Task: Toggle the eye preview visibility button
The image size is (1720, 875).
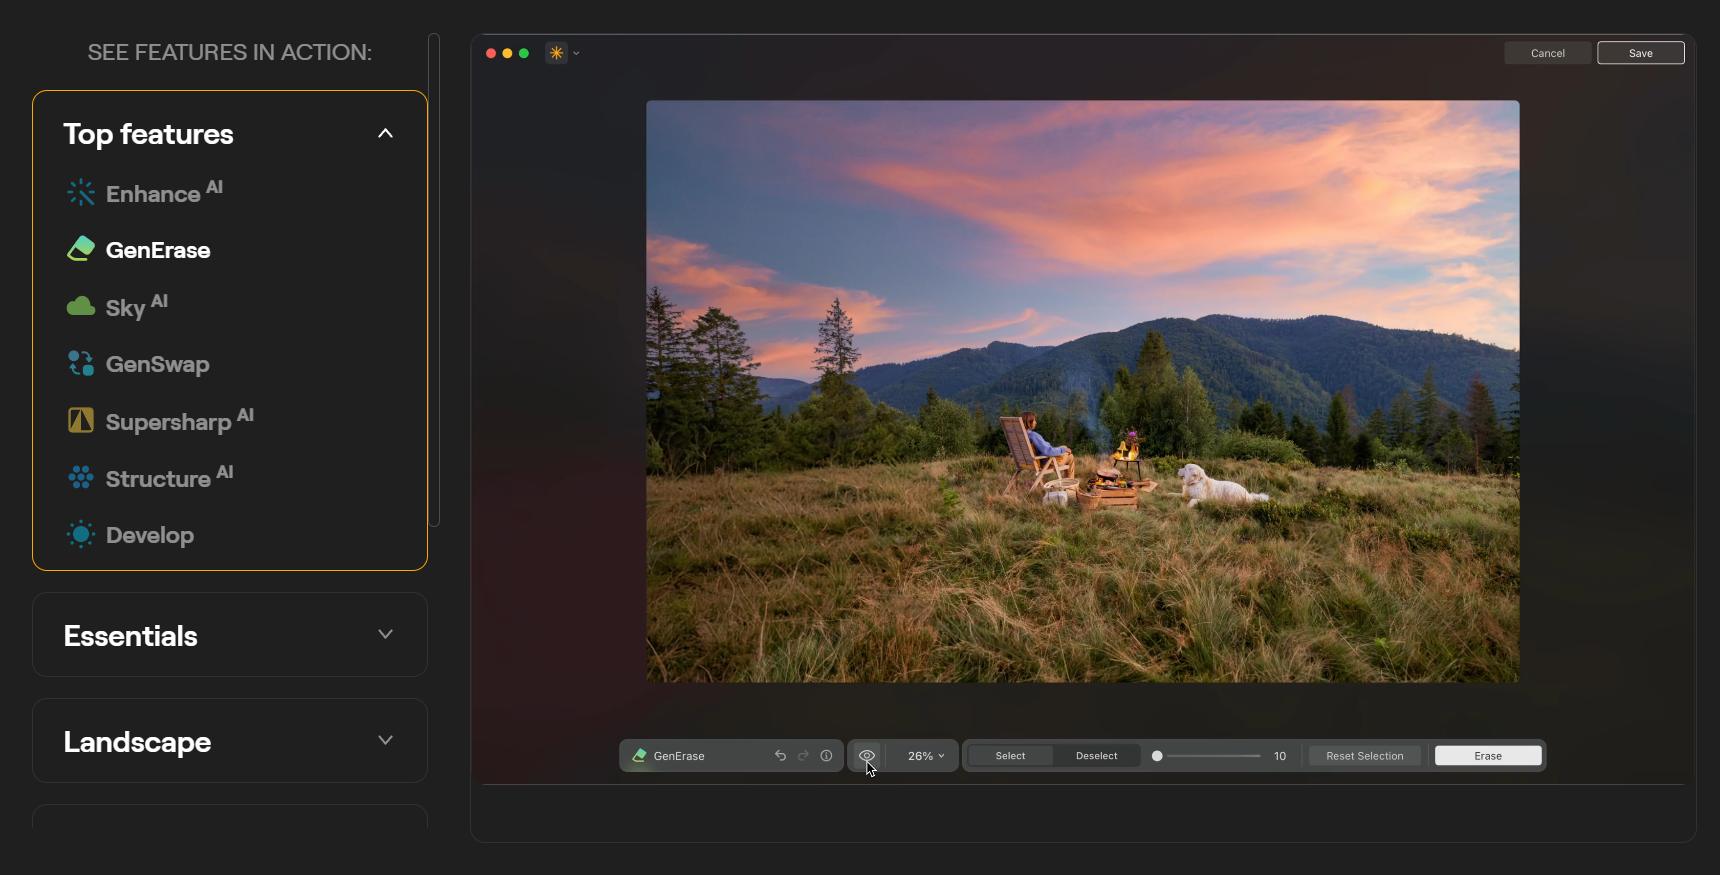Action: click(x=867, y=756)
